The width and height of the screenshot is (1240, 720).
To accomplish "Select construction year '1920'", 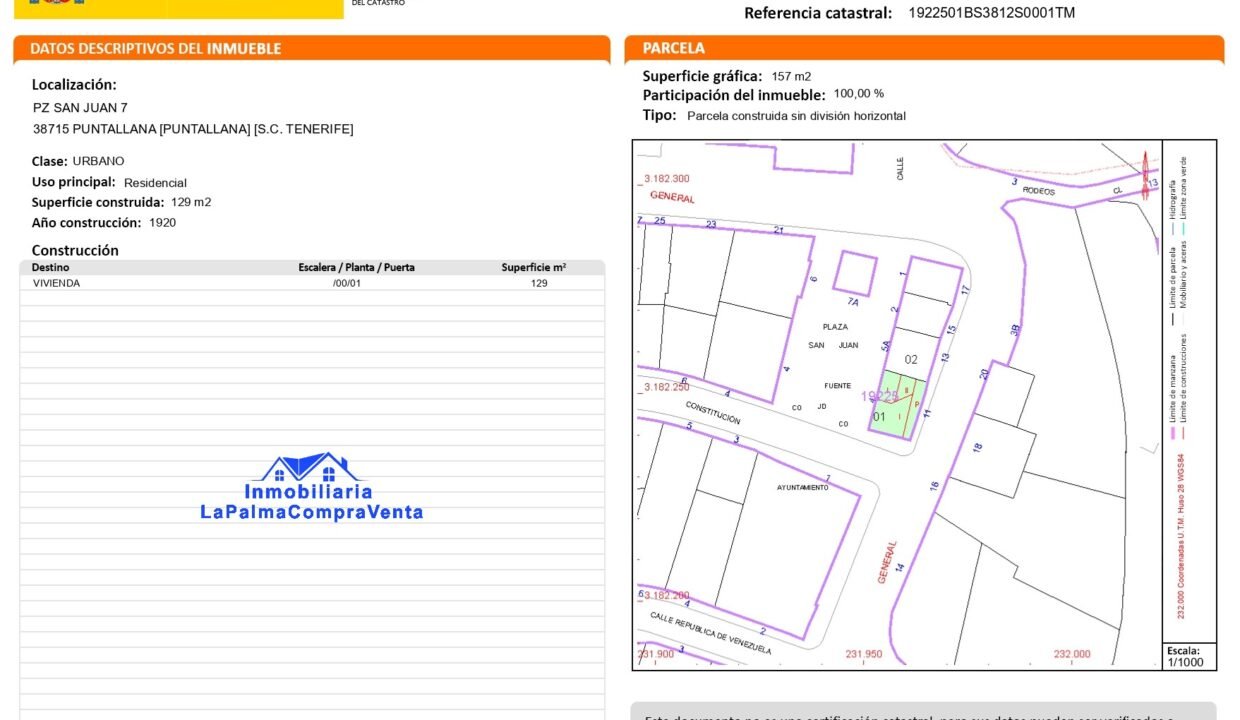I will (x=162, y=223).
